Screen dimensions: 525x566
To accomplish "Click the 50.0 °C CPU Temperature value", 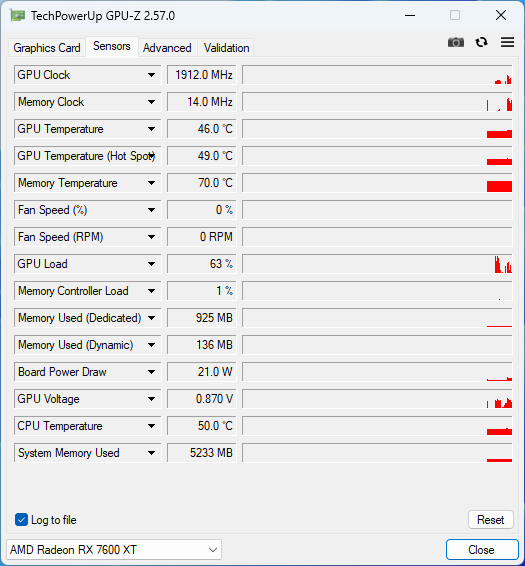I will 201,426.
